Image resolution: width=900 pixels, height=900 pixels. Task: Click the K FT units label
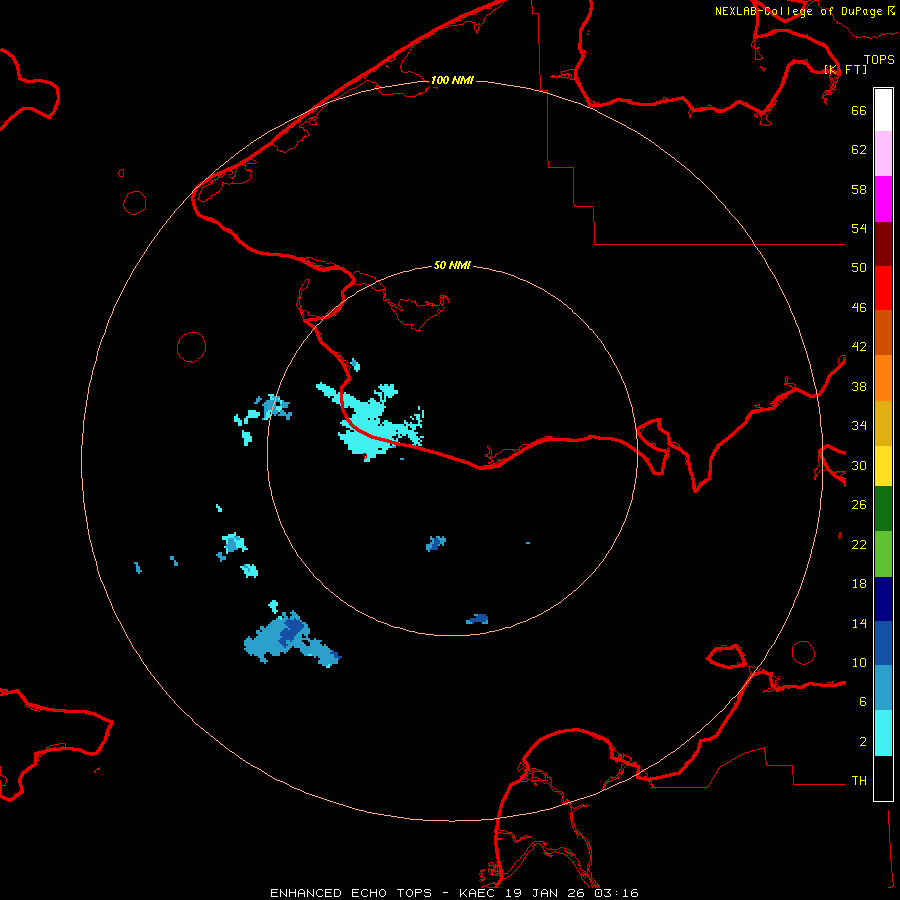tap(845, 69)
